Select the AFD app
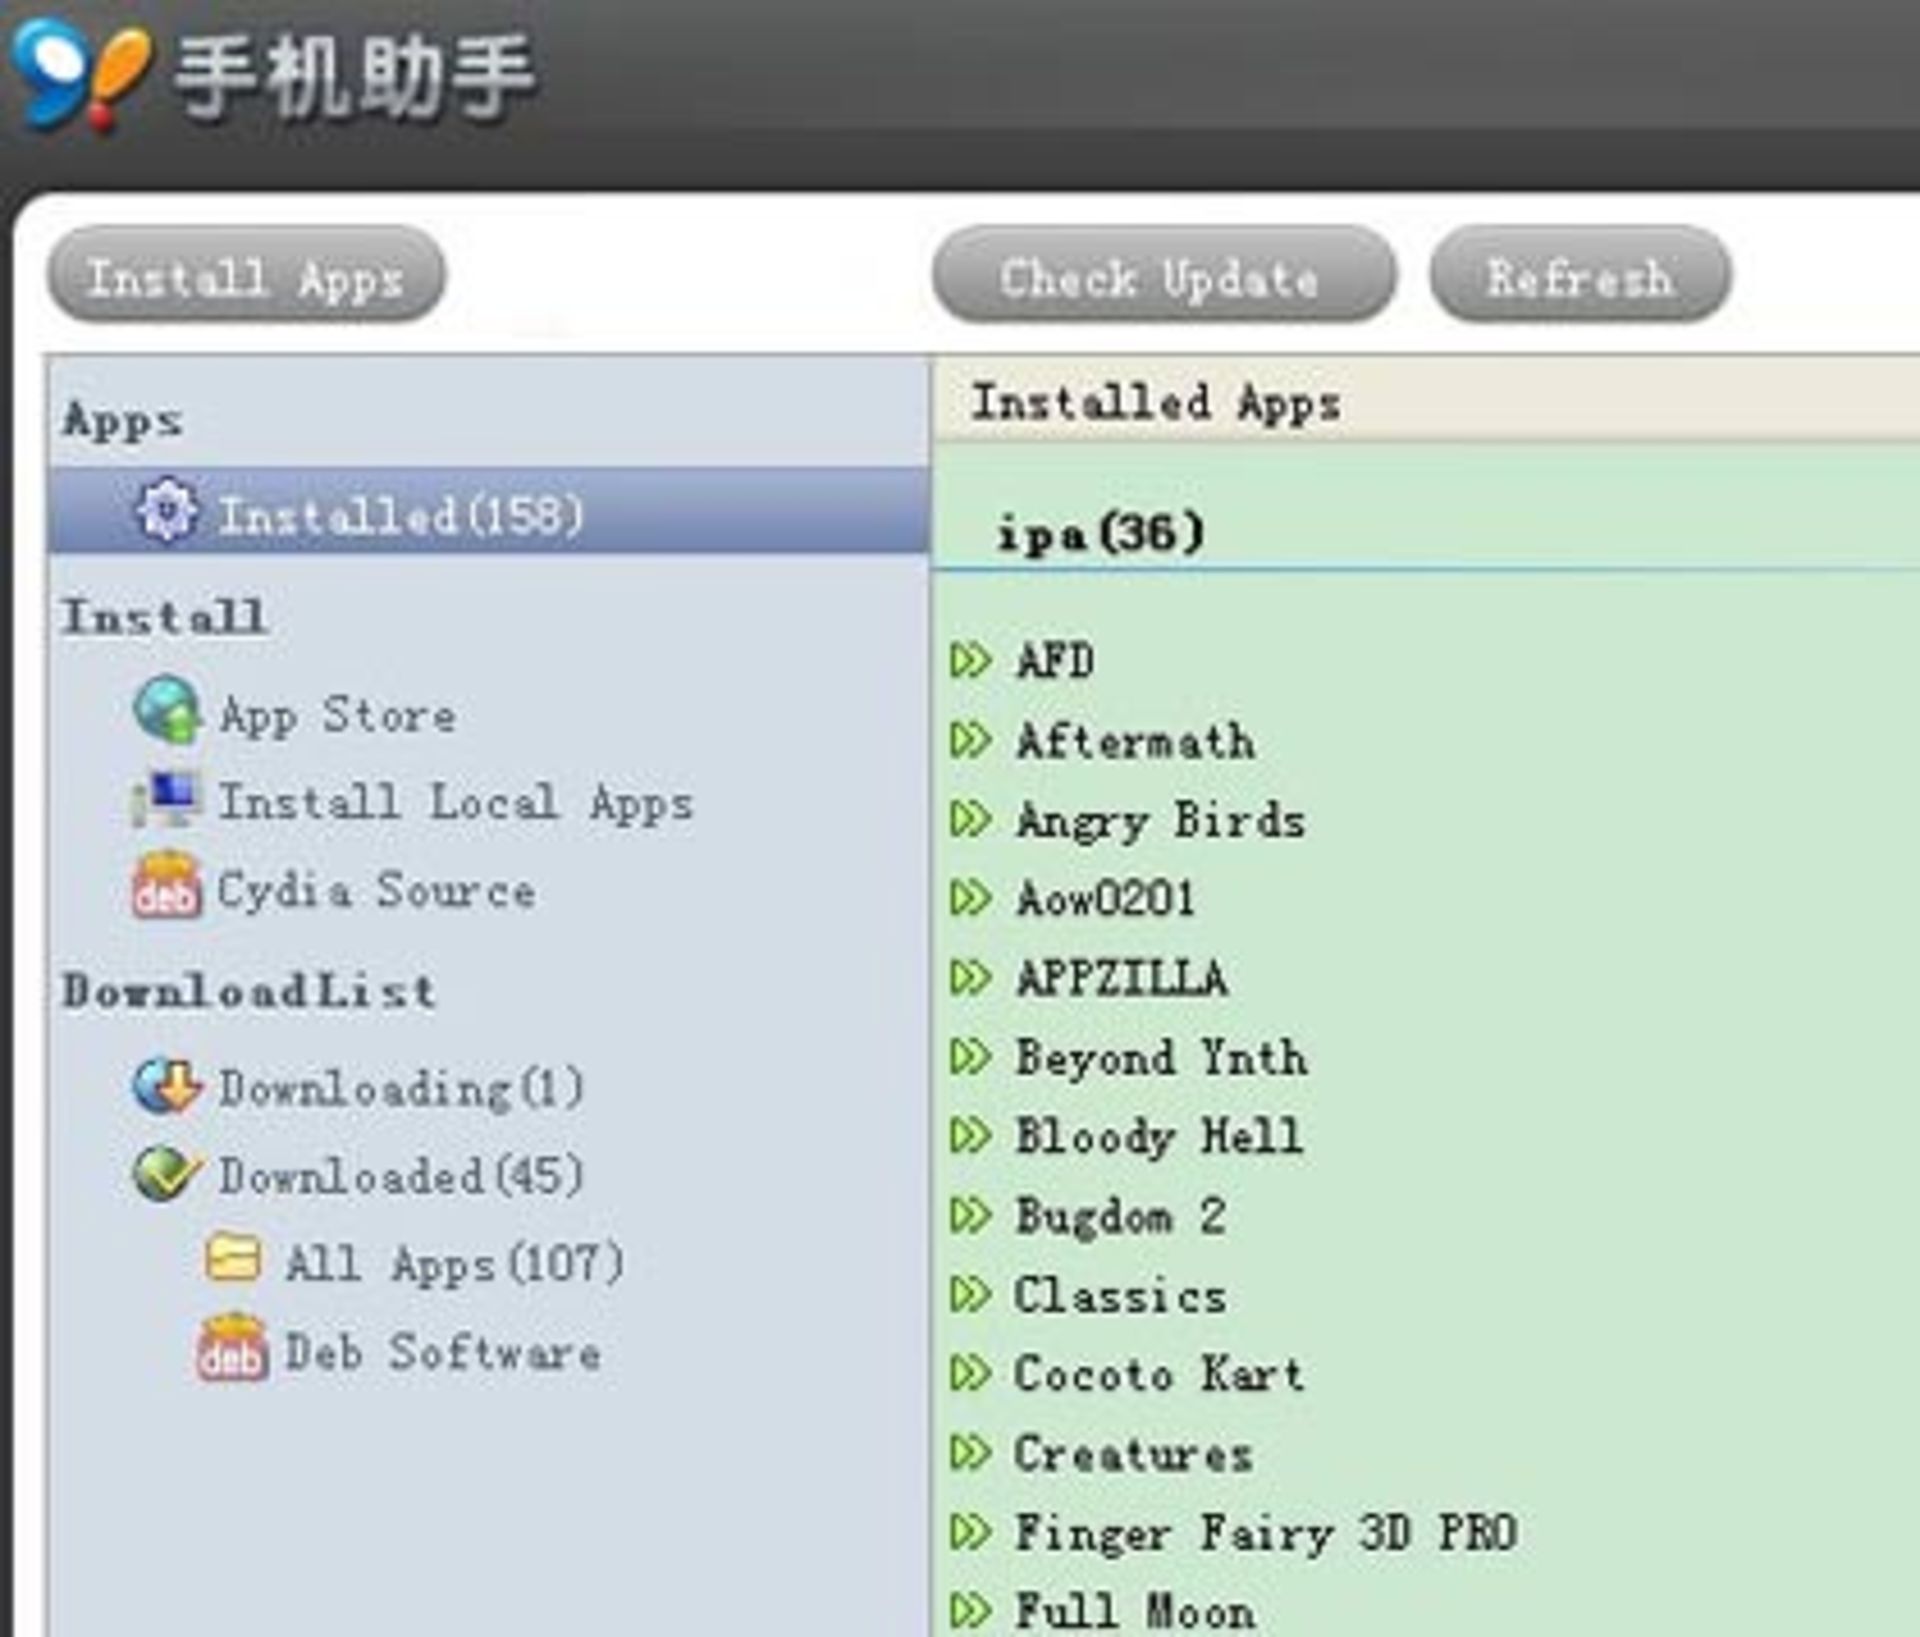The width and height of the screenshot is (1920, 1637). (1056, 661)
